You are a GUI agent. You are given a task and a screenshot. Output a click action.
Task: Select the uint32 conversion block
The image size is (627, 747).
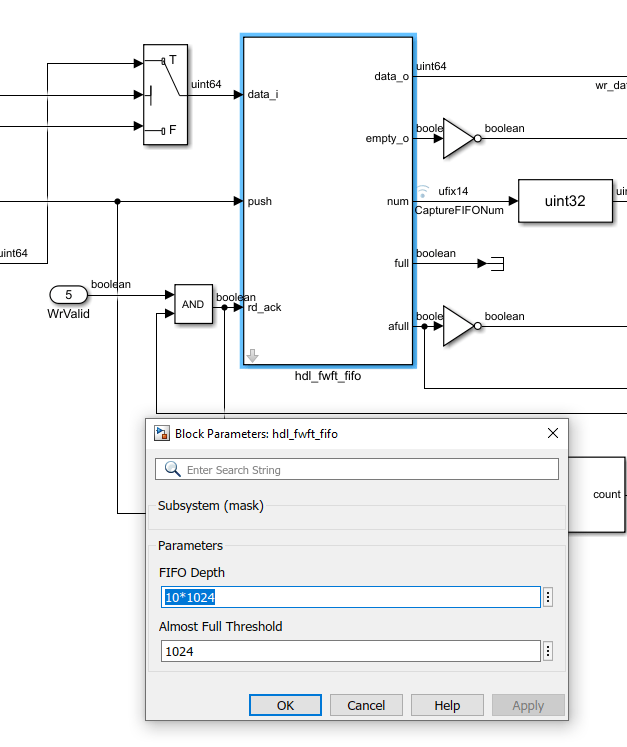(565, 201)
